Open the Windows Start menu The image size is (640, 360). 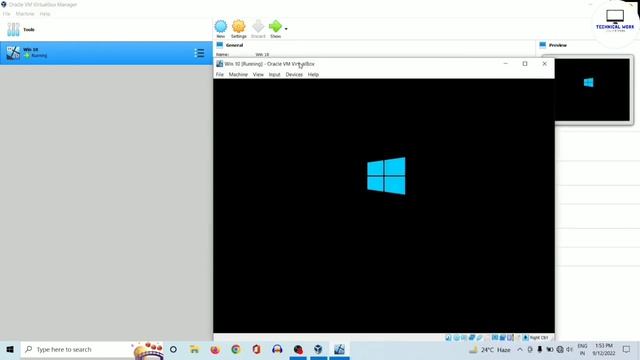click(x=10, y=350)
